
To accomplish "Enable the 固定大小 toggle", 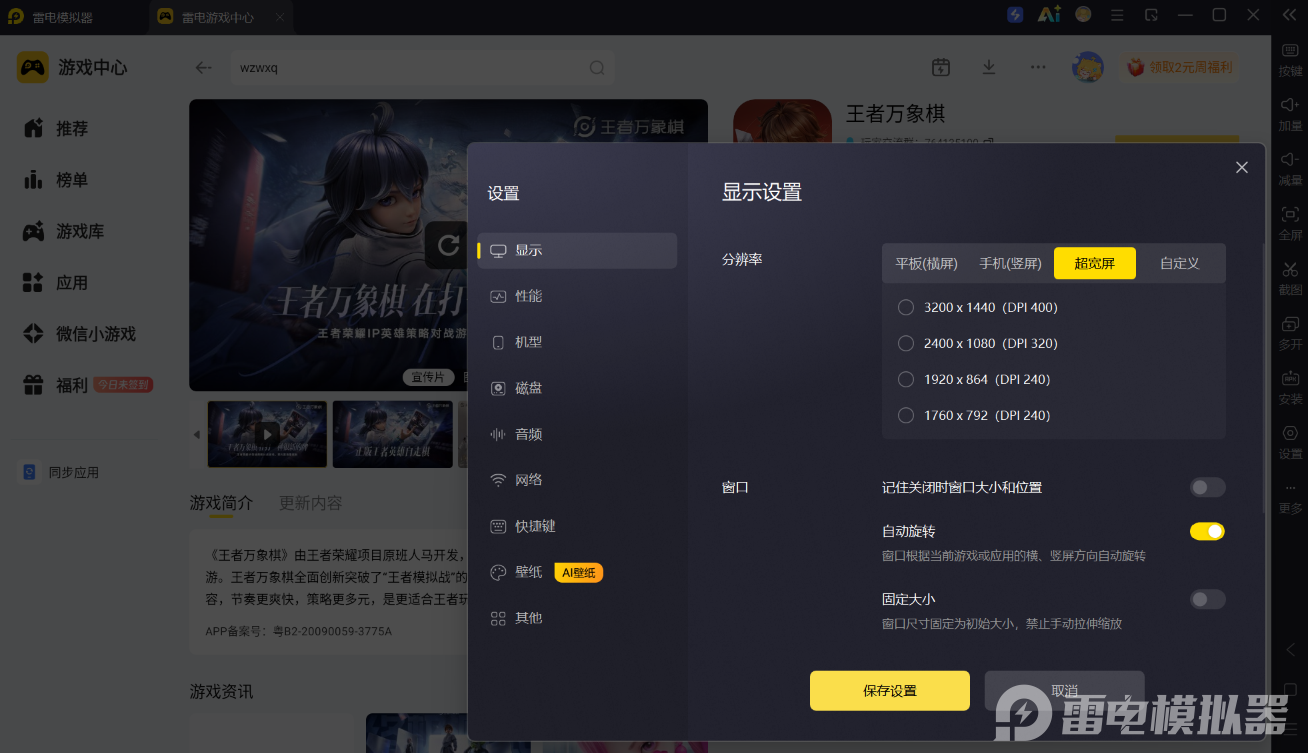I will tap(1207, 599).
